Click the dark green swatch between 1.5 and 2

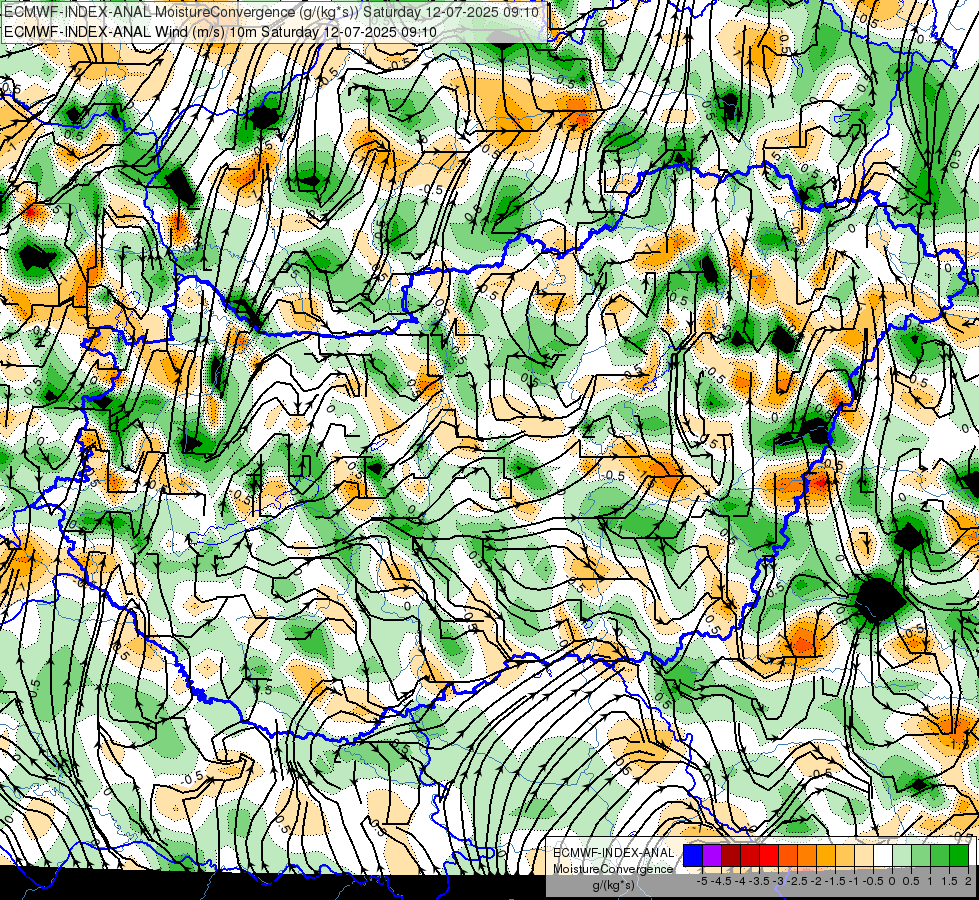(x=959, y=855)
